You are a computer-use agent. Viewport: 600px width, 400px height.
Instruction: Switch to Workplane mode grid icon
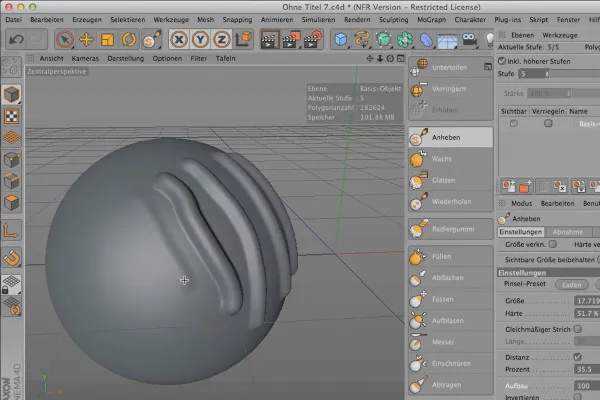coord(11,137)
